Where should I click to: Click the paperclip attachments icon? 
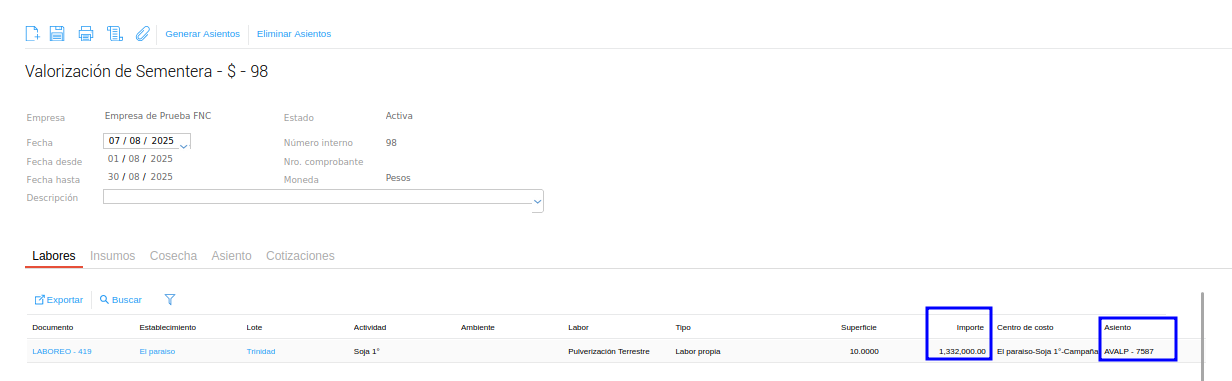click(x=142, y=33)
